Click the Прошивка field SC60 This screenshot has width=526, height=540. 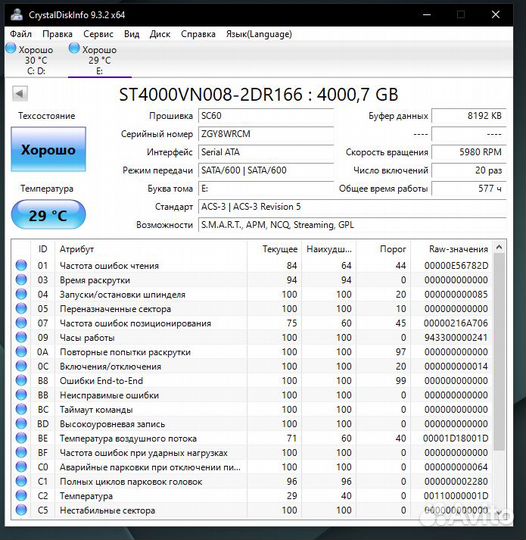tap(266, 116)
